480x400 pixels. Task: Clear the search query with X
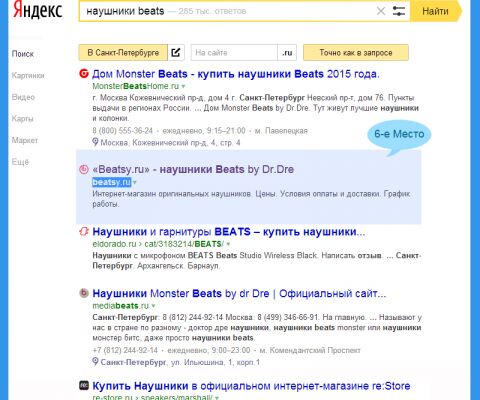click(x=381, y=11)
